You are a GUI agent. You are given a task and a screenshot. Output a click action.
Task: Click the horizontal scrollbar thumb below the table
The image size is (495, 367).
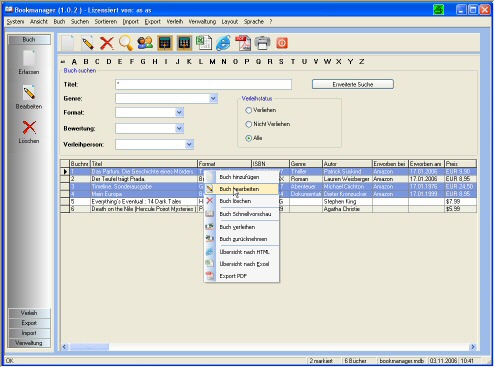pos(89,347)
